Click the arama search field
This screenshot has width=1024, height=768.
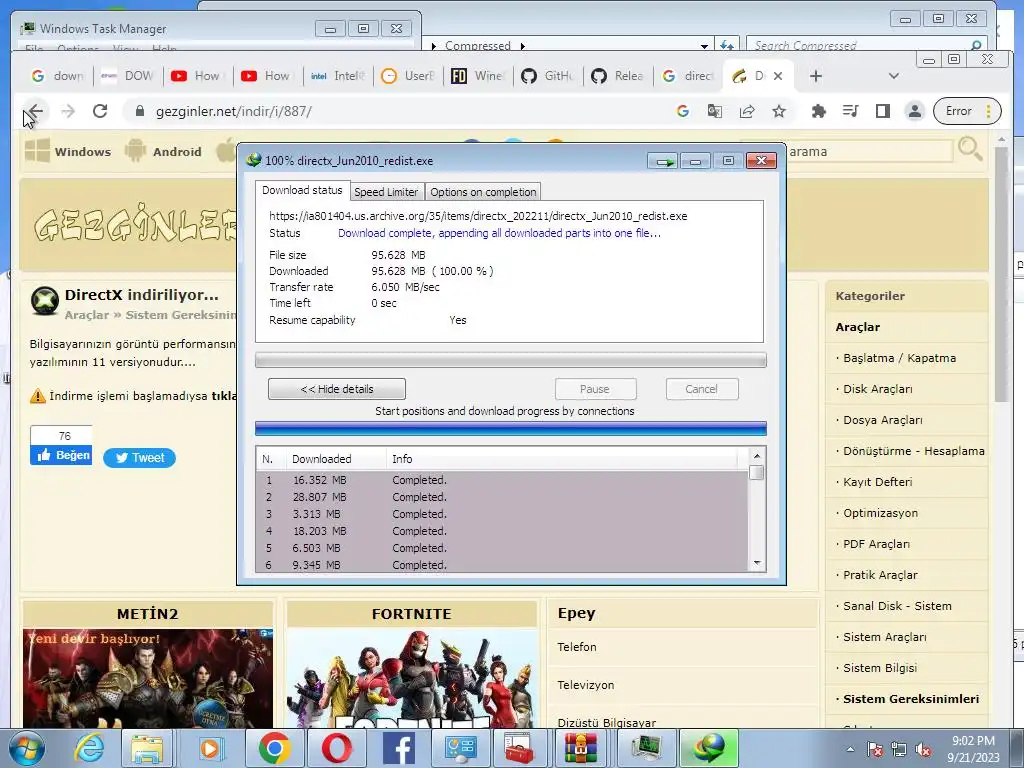pos(869,152)
